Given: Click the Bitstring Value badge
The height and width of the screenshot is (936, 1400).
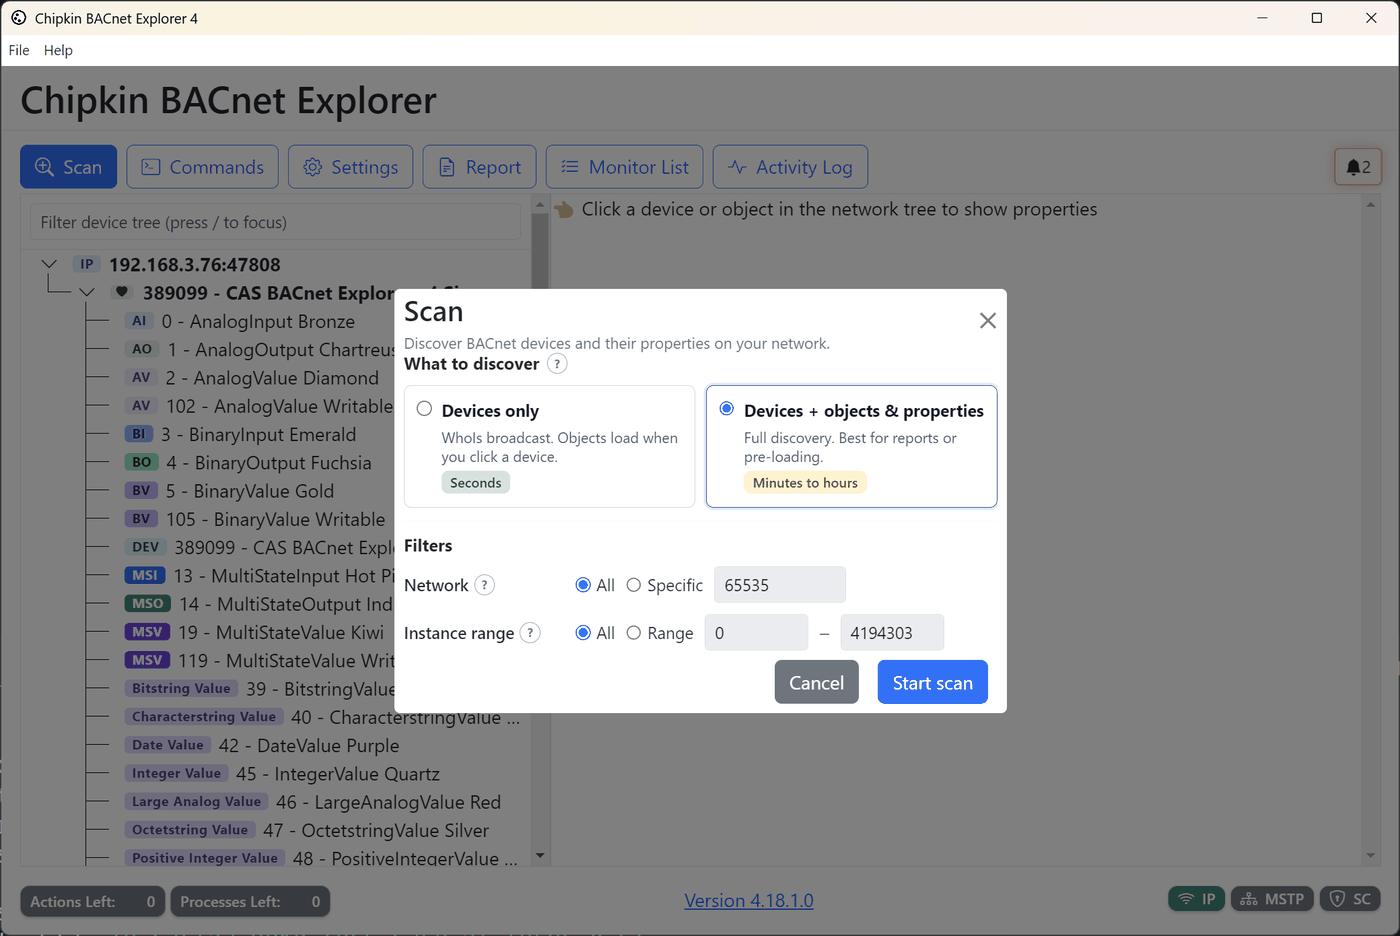Looking at the screenshot, I should pyautogui.click(x=181, y=688).
